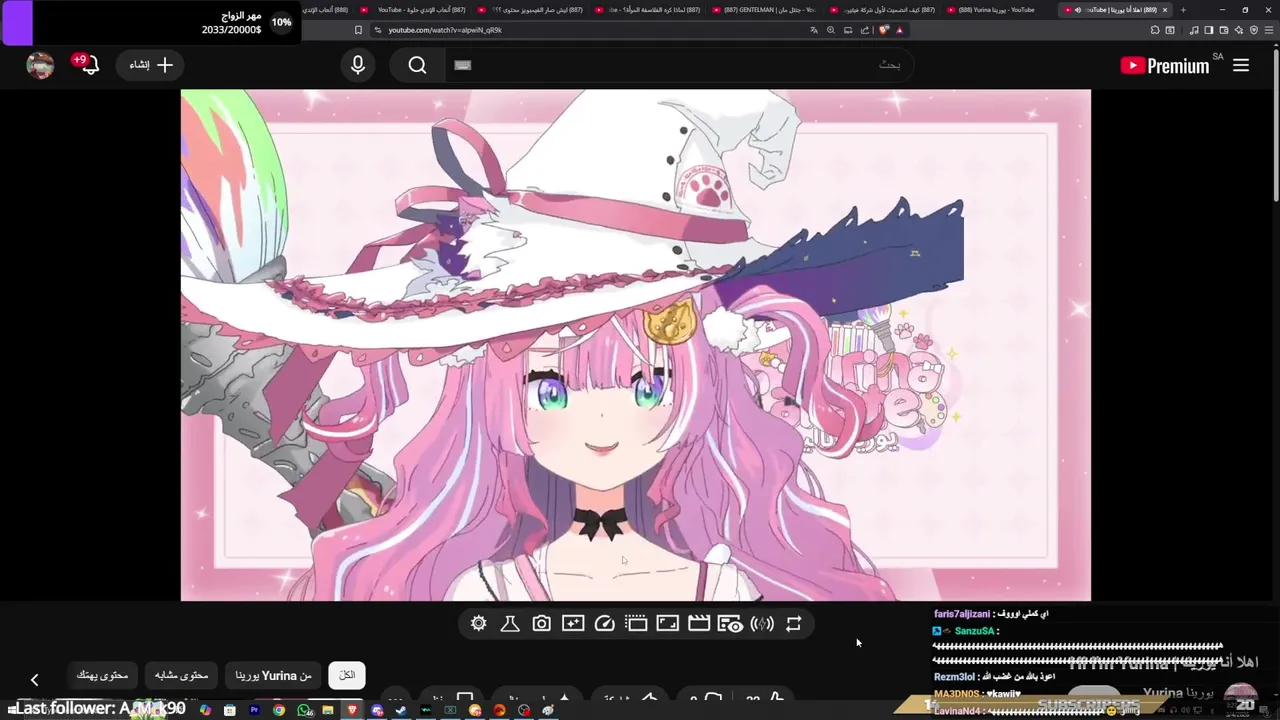Switch to the 'Yurina يورينا - YouTube' browser tab

pos(995,10)
